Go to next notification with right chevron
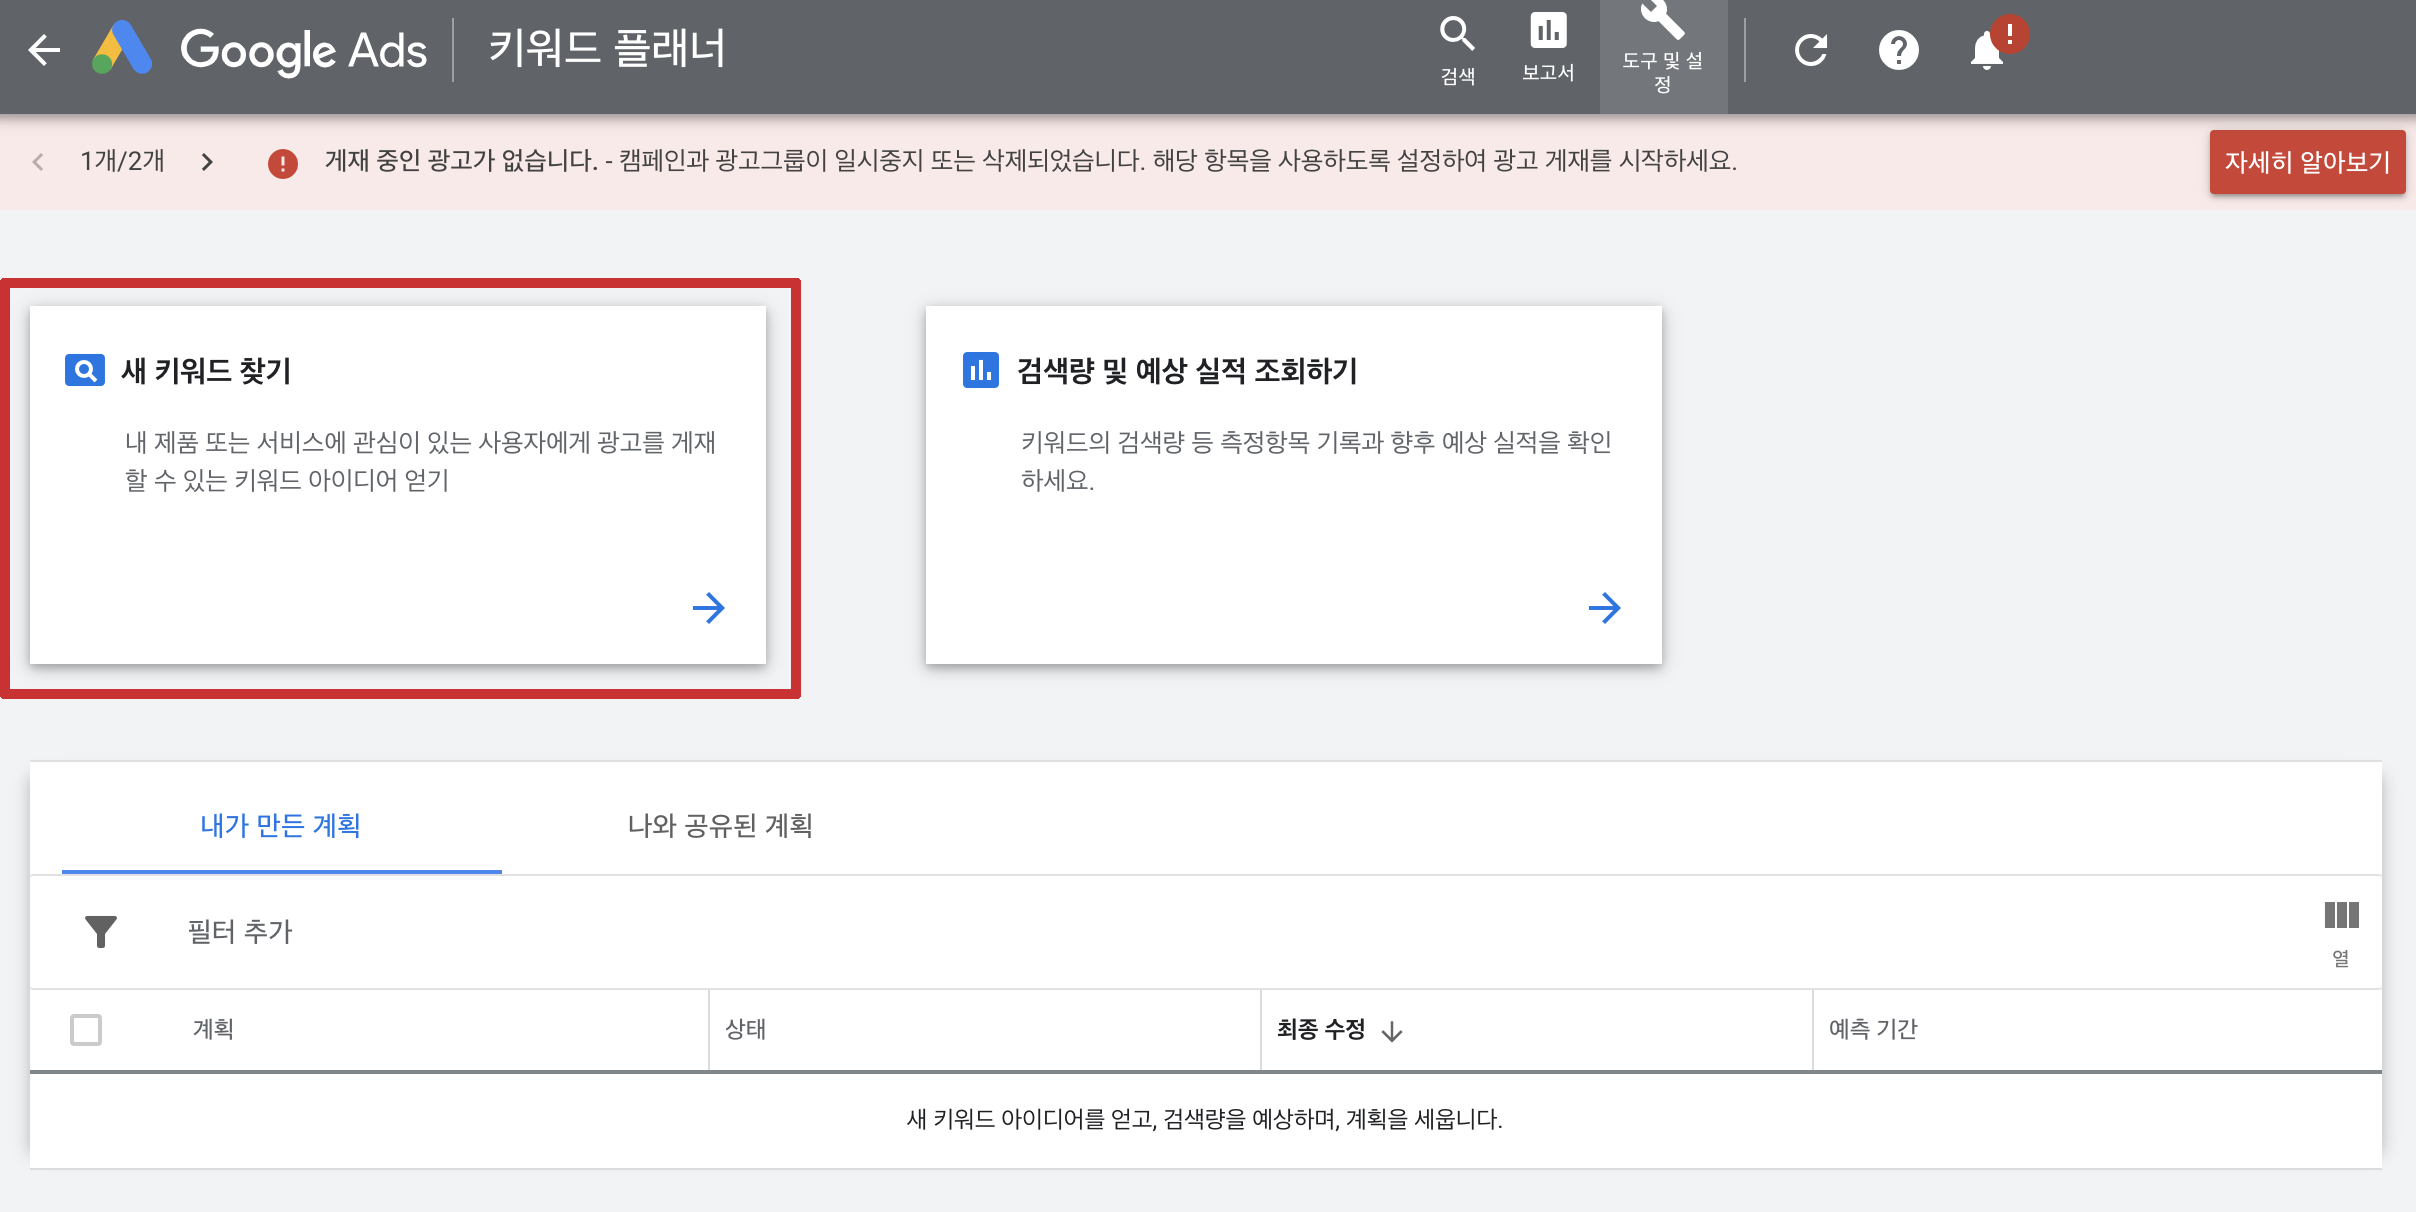 tap(207, 162)
